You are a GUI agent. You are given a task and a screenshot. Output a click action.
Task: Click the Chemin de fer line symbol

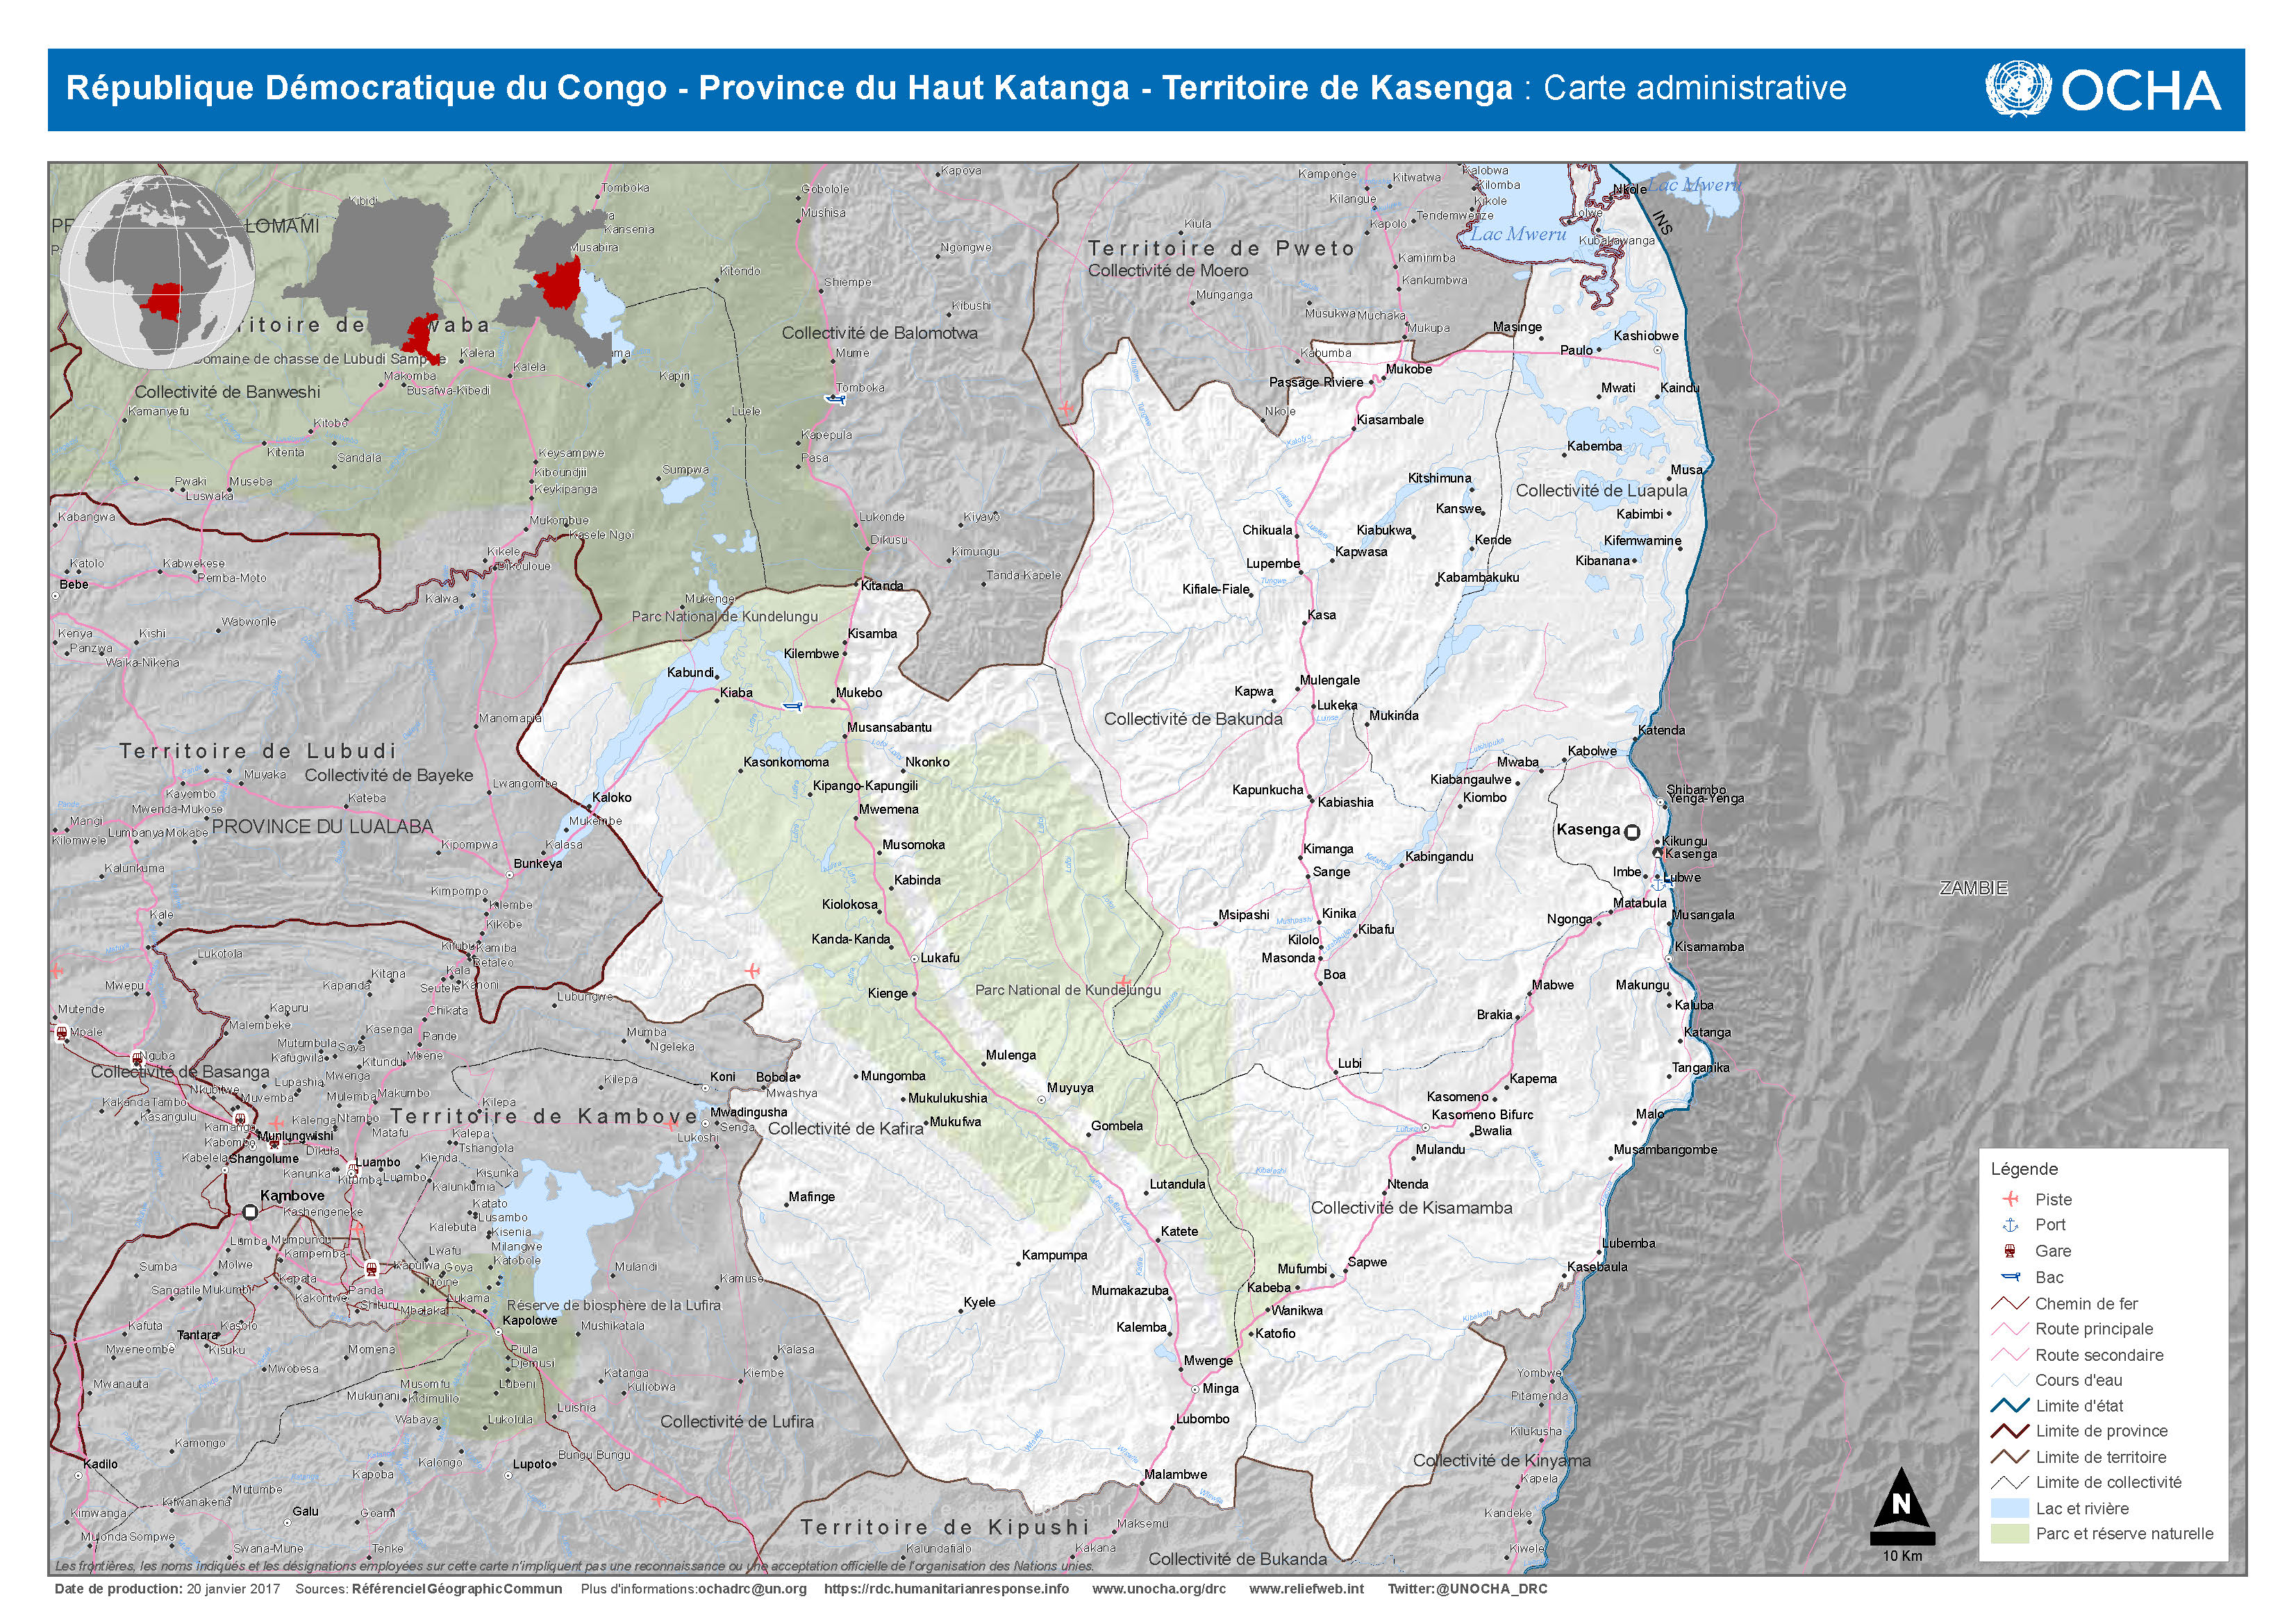click(2010, 1304)
